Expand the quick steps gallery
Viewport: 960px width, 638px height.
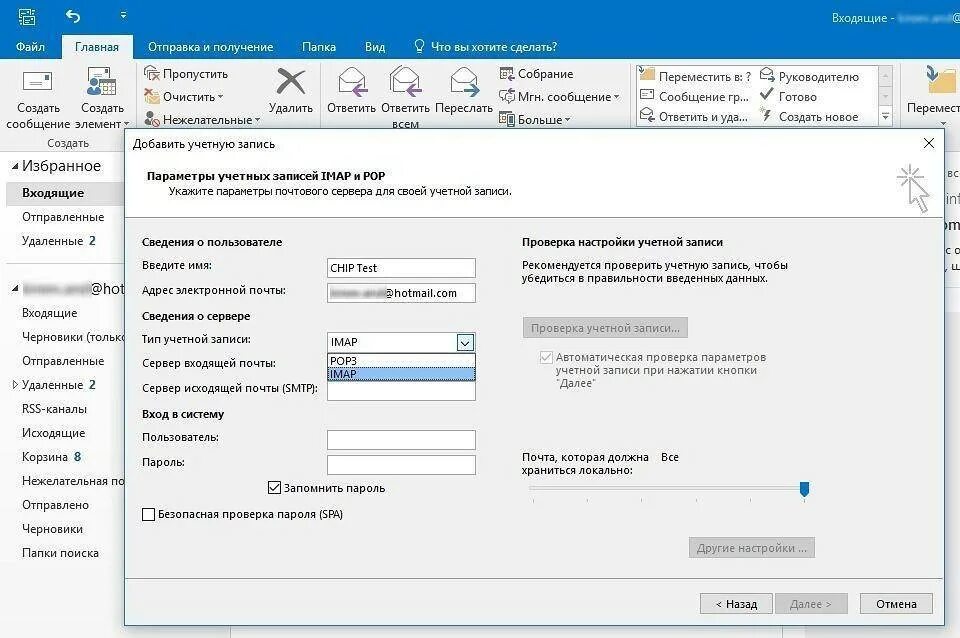[885, 116]
